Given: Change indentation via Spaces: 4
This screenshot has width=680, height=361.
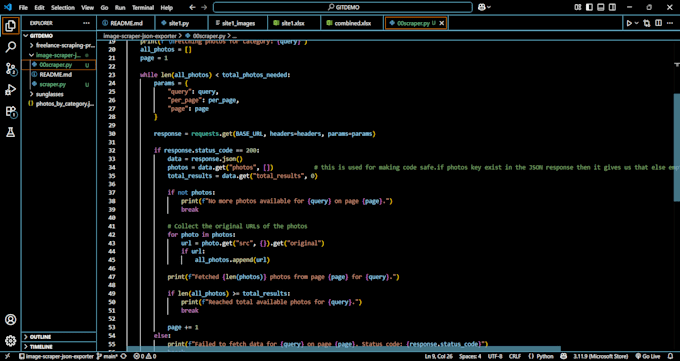Looking at the screenshot, I should pyautogui.click(x=470, y=356).
